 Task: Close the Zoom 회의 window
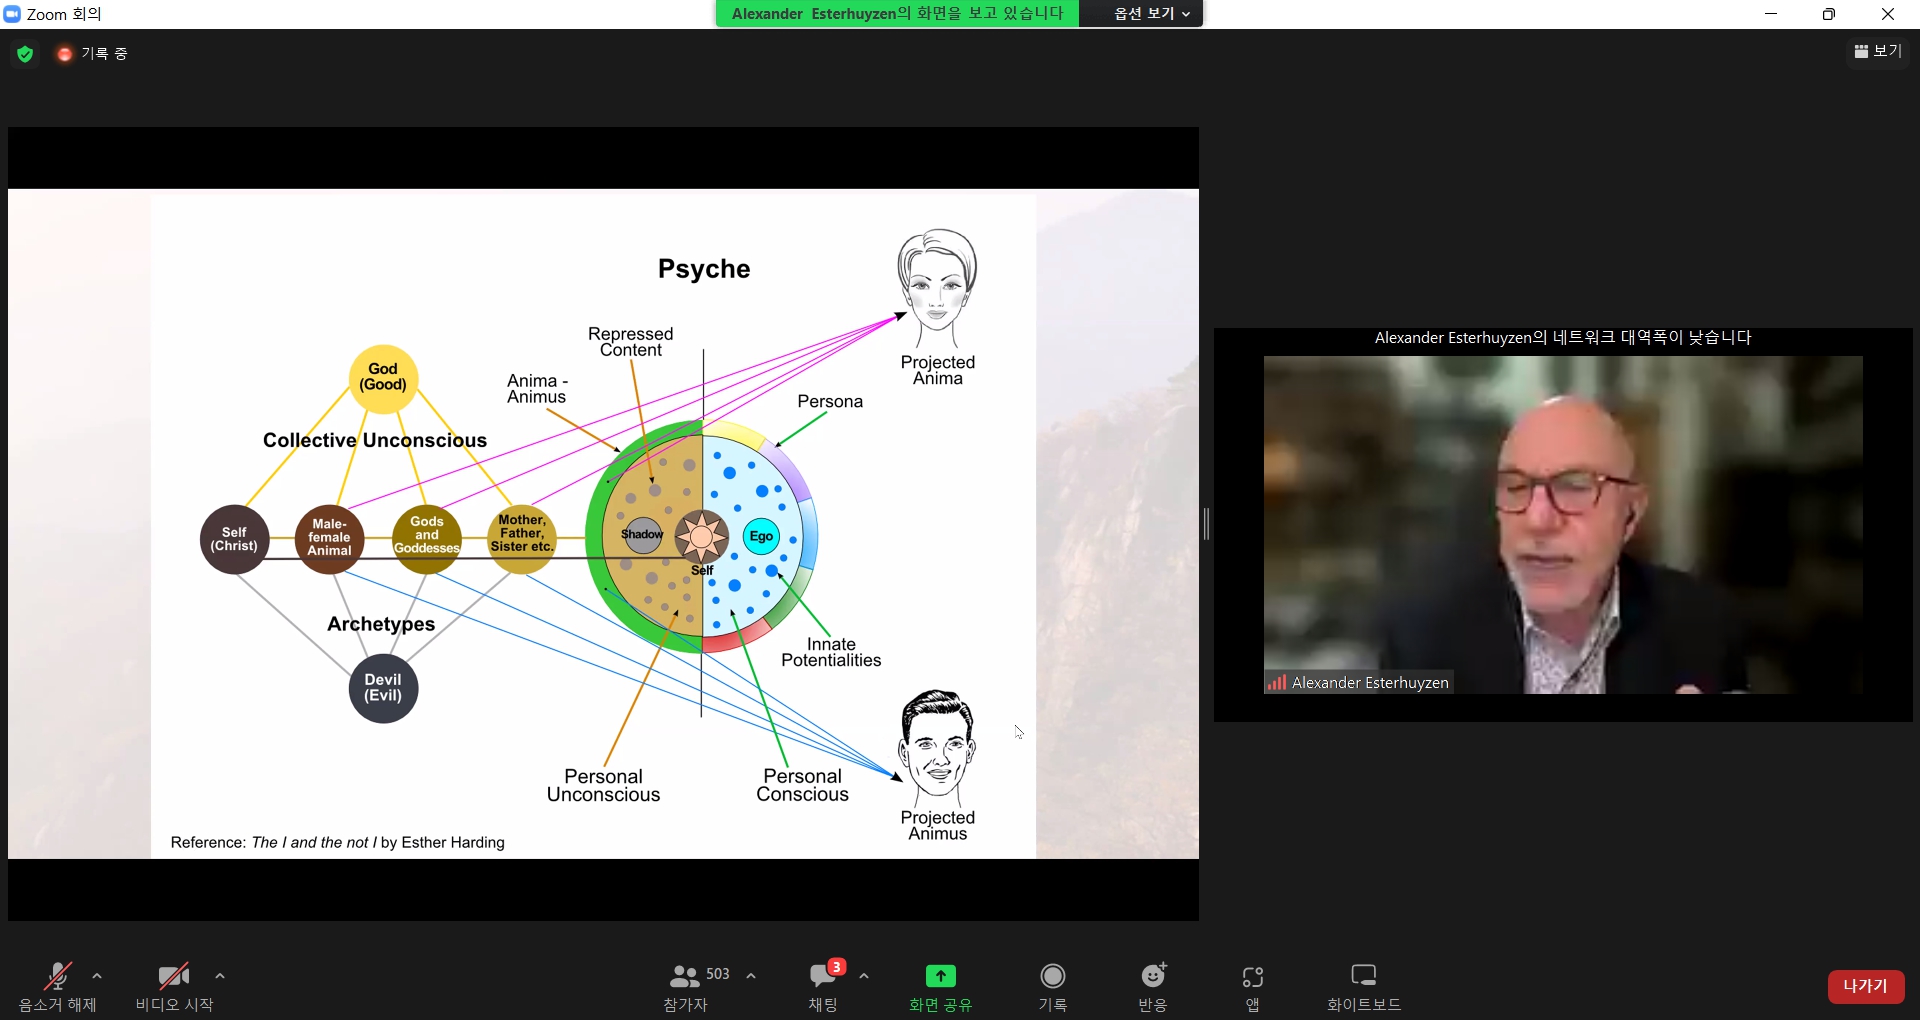click(1888, 14)
